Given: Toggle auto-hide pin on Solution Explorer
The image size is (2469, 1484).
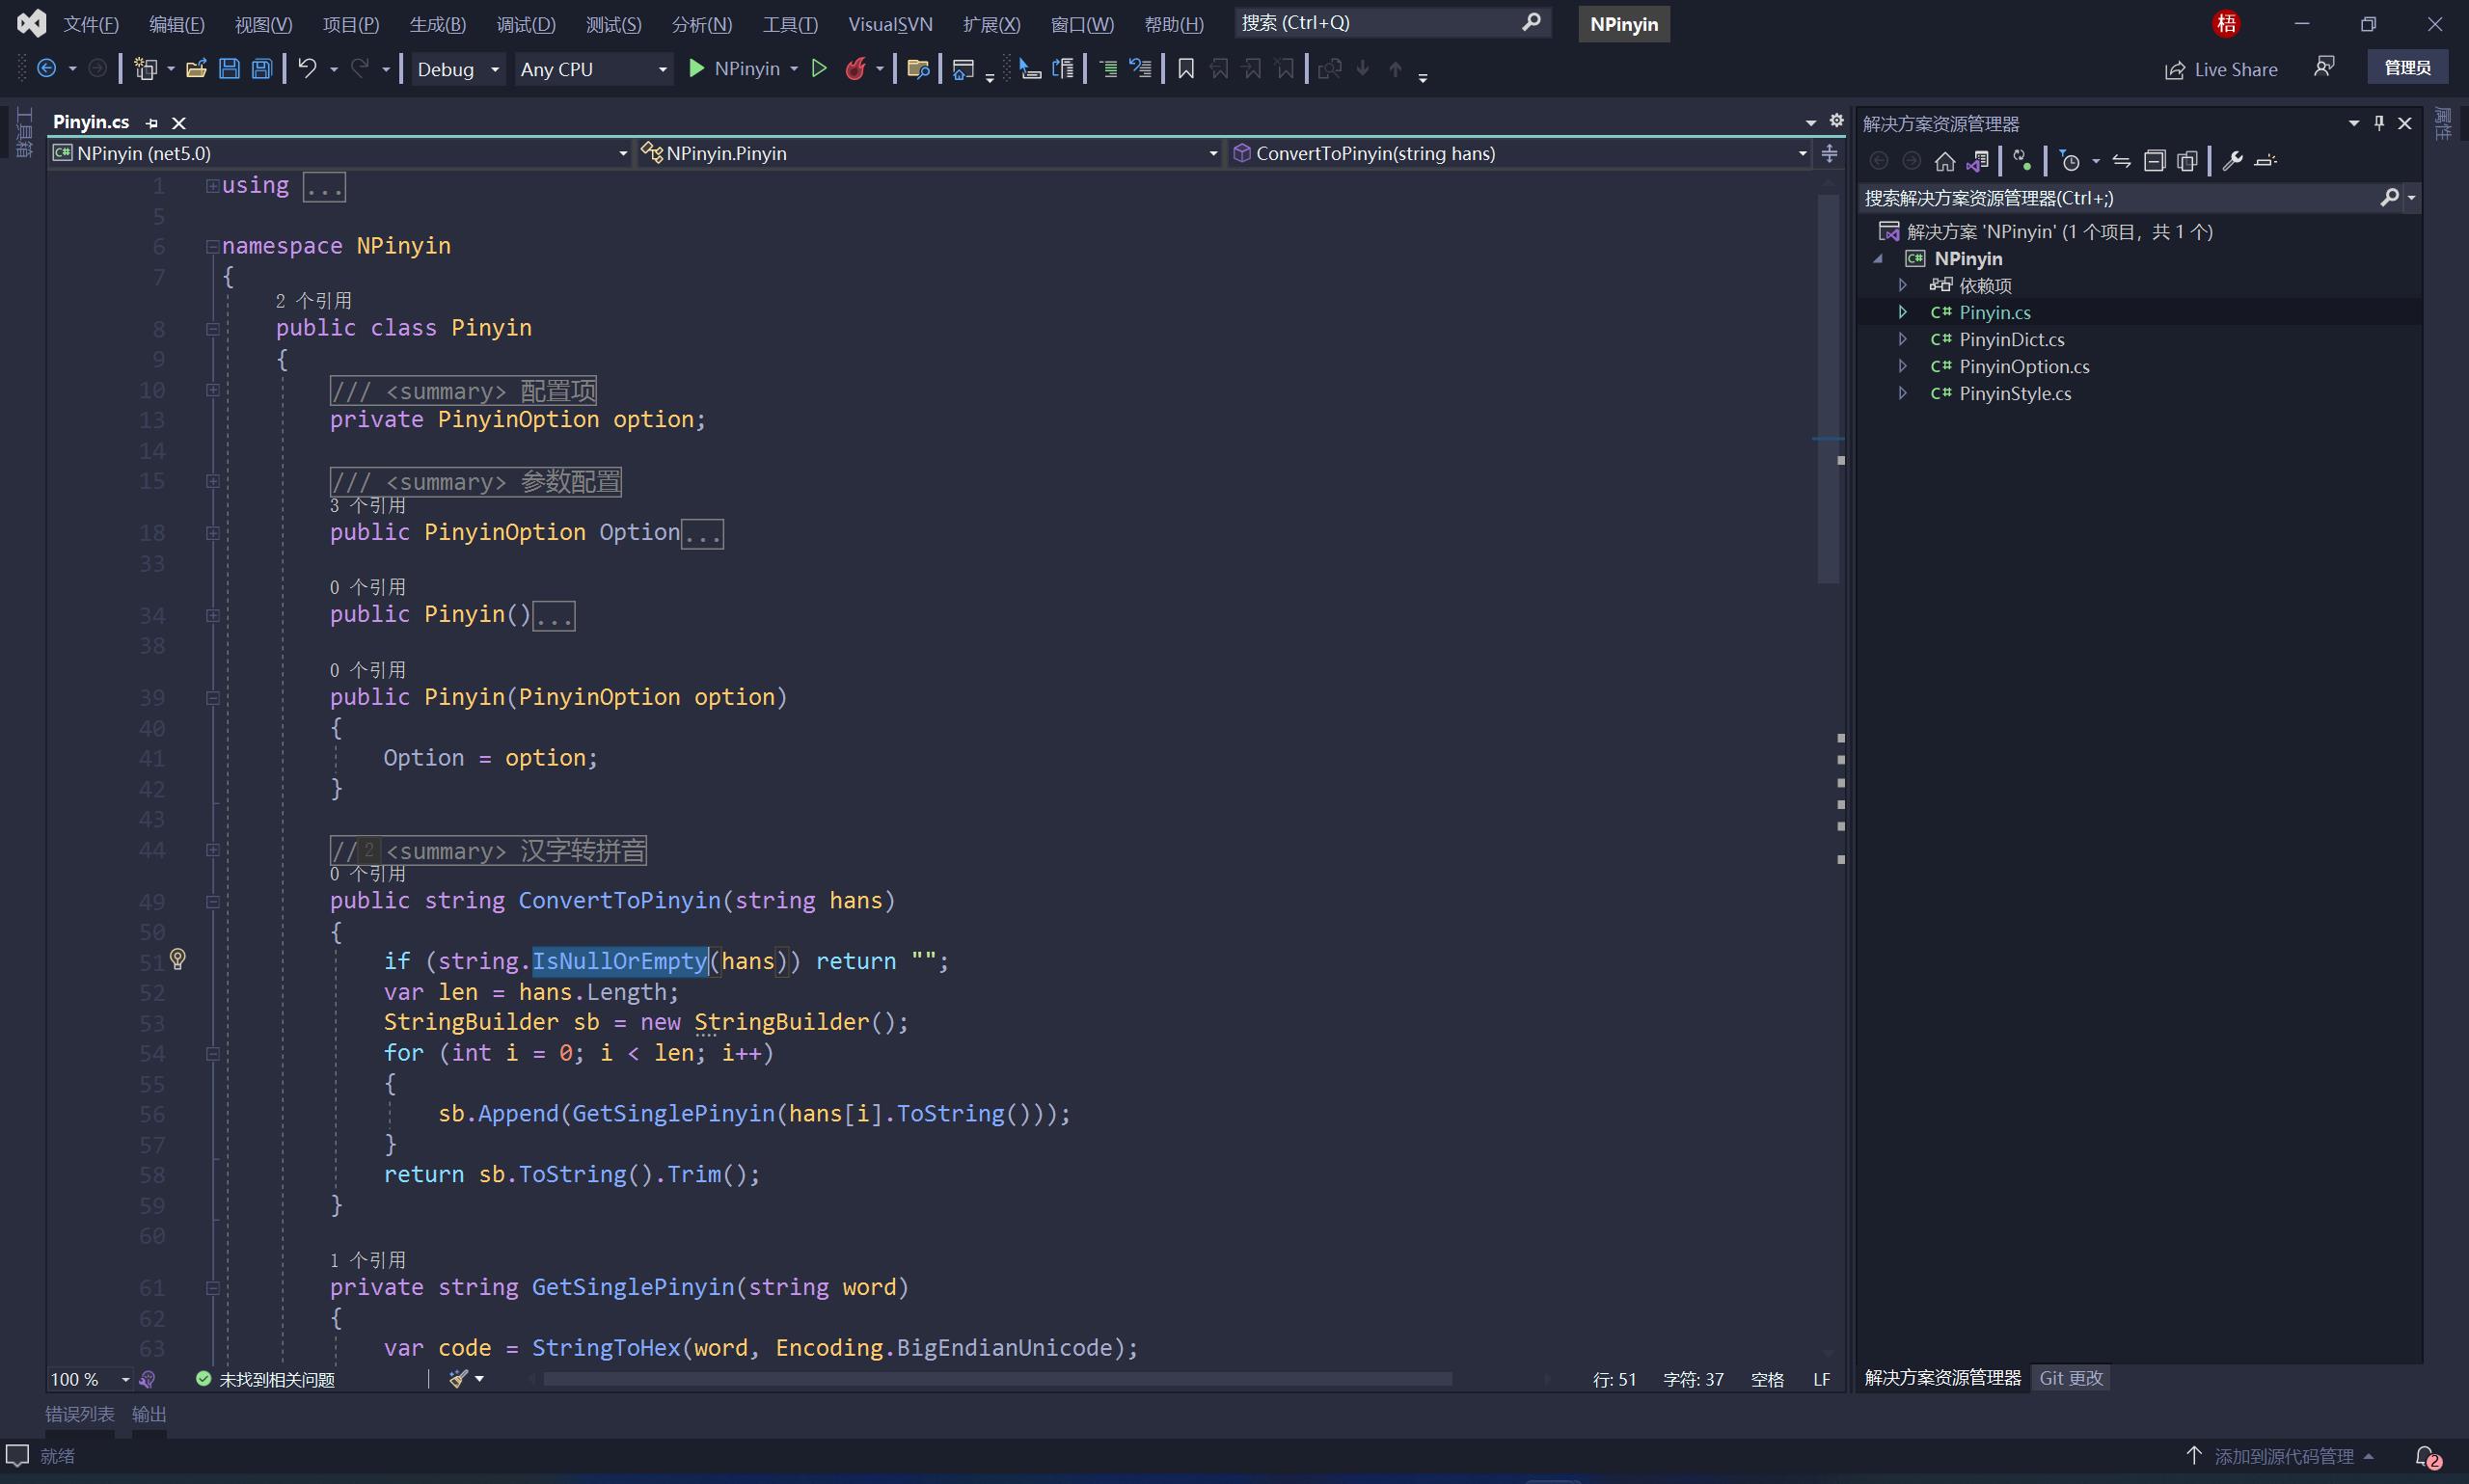Looking at the screenshot, I should click(x=2378, y=122).
